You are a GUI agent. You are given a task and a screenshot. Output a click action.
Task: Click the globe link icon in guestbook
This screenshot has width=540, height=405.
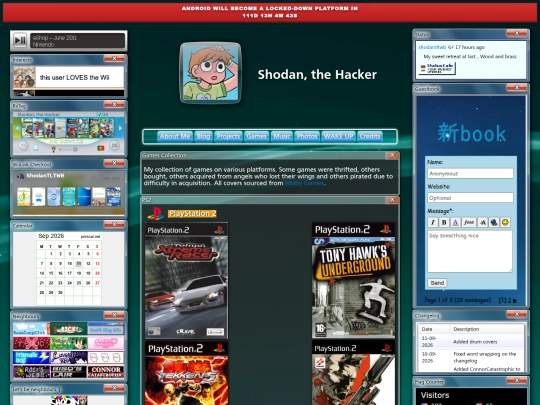point(494,222)
